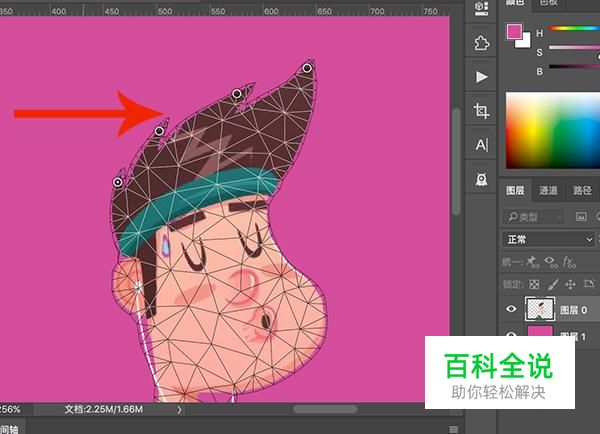Lock artboard nesting icon
The width and height of the screenshot is (600, 434).
589,284
